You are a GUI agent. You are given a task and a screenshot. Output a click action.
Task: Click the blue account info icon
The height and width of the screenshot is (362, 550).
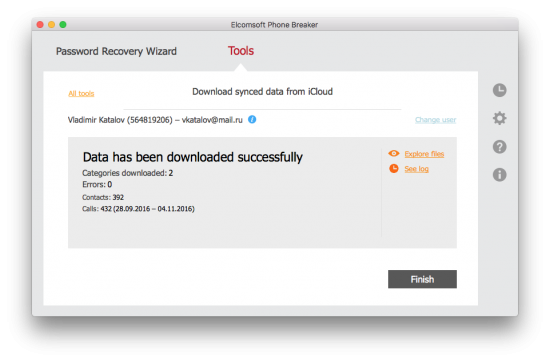(x=252, y=120)
